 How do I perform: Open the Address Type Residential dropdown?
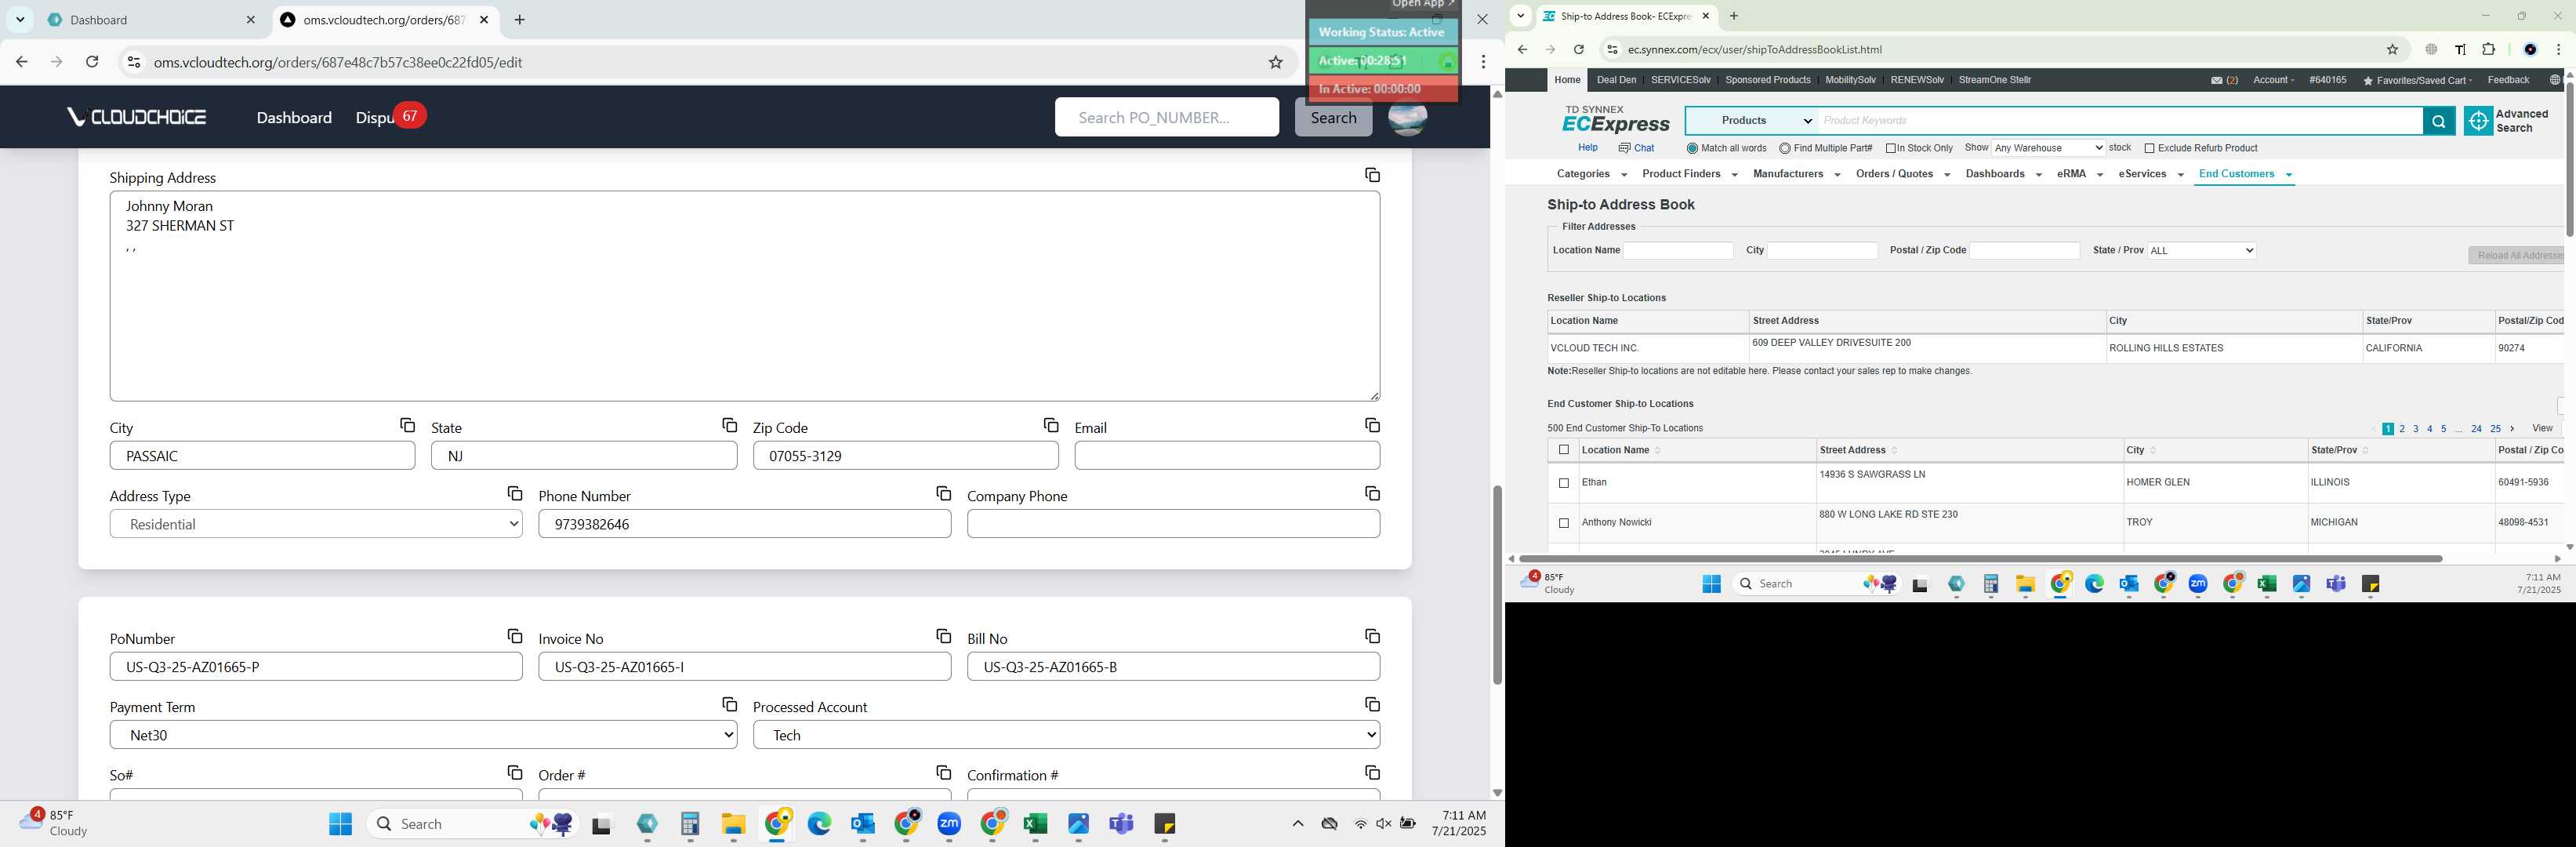click(x=316, y=524)
